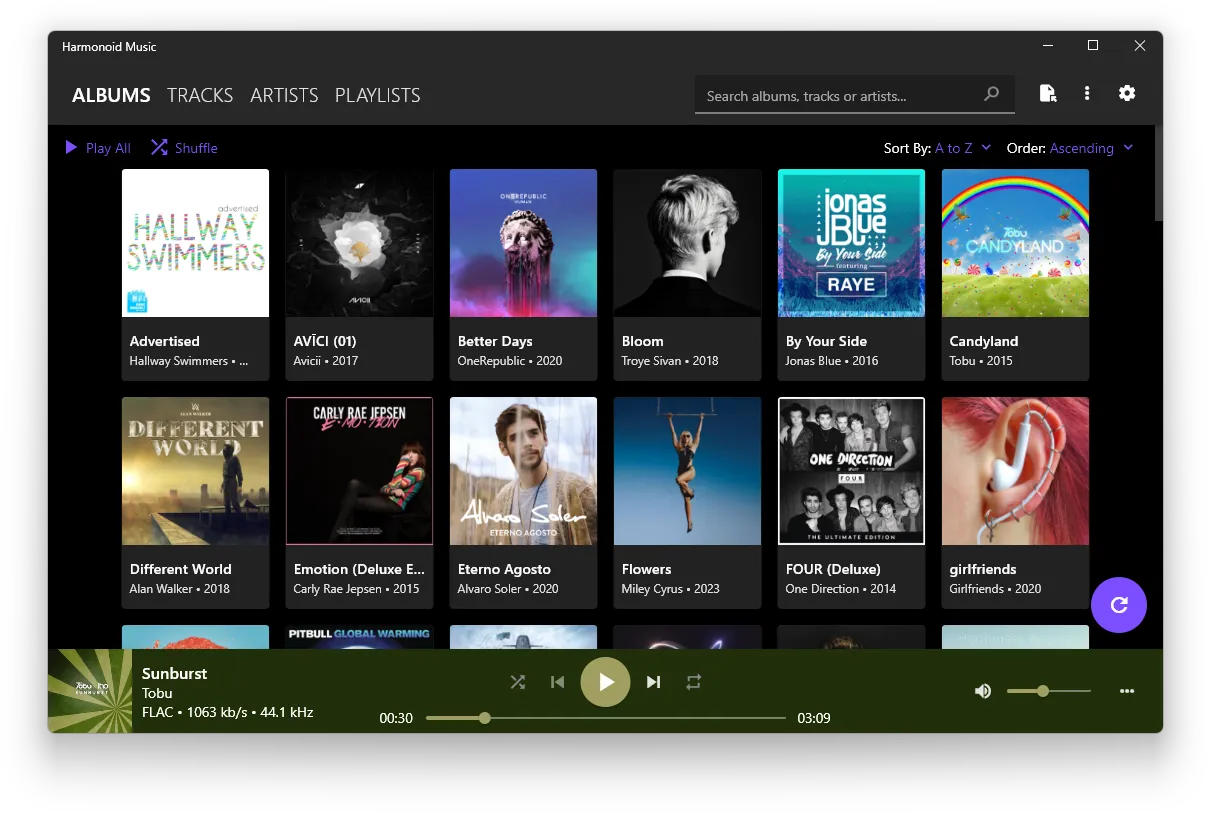Click the Harmonoid Music window title

(109, 47)
